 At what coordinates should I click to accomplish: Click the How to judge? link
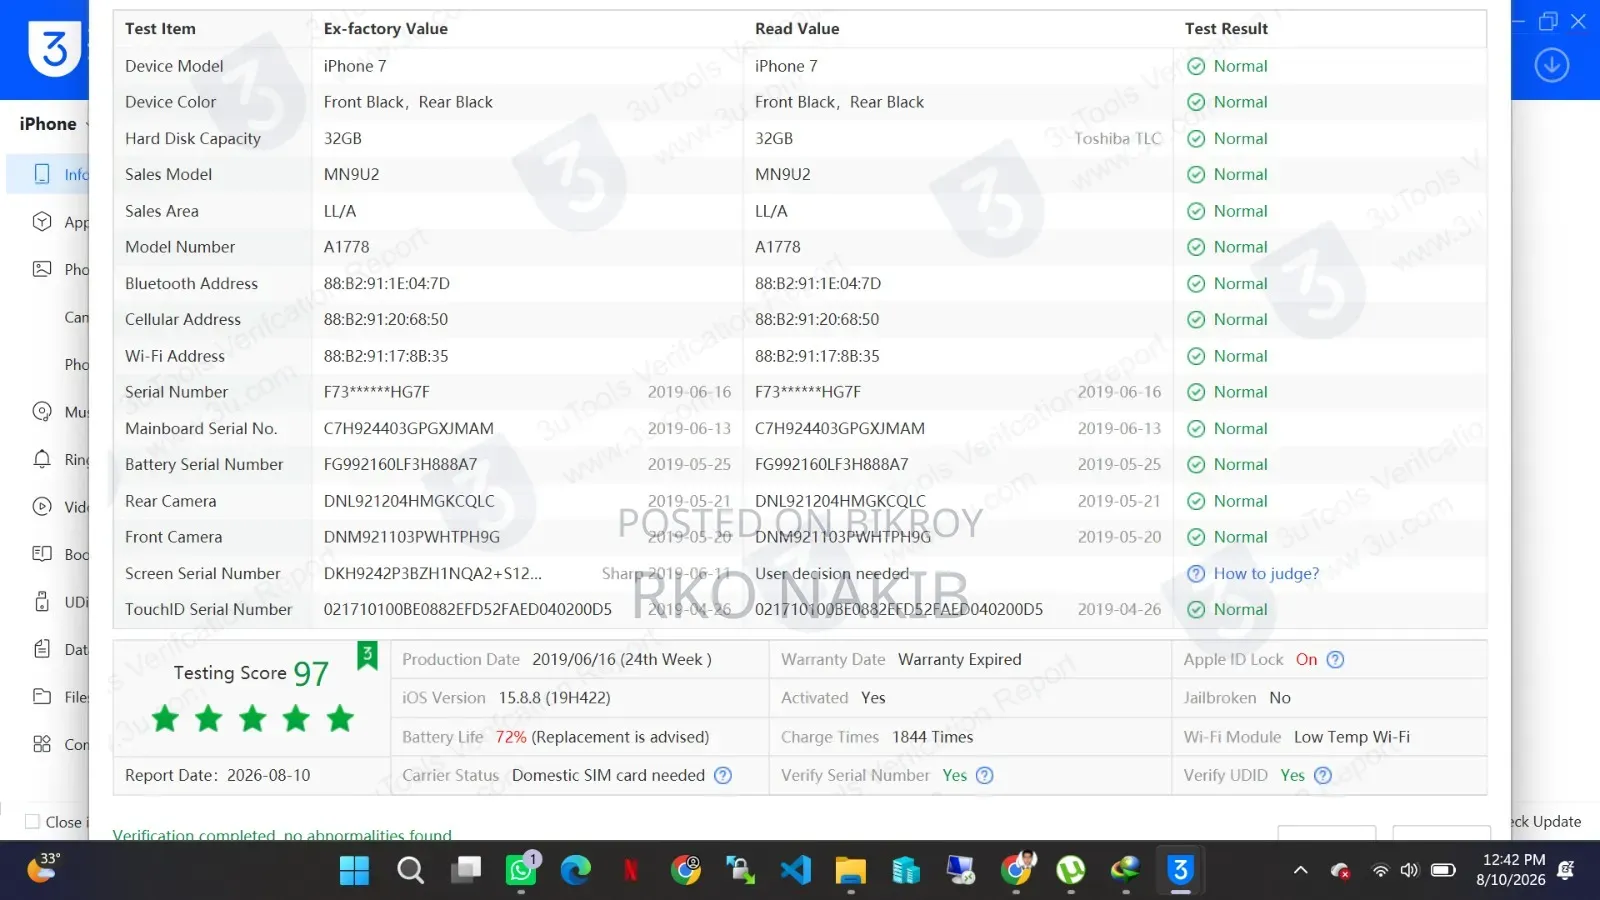pyautogui.click(x=1266, y=574)
